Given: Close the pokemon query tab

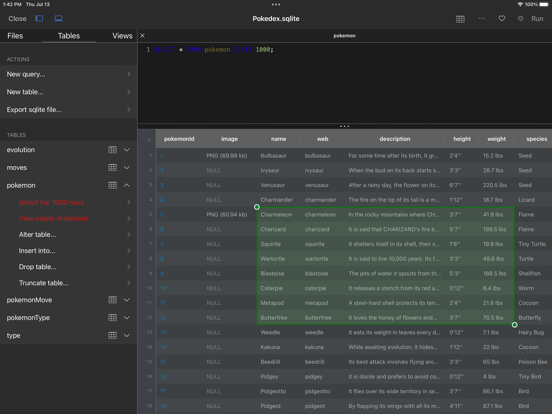Looking at the screenshot, I should pos(142,36).
